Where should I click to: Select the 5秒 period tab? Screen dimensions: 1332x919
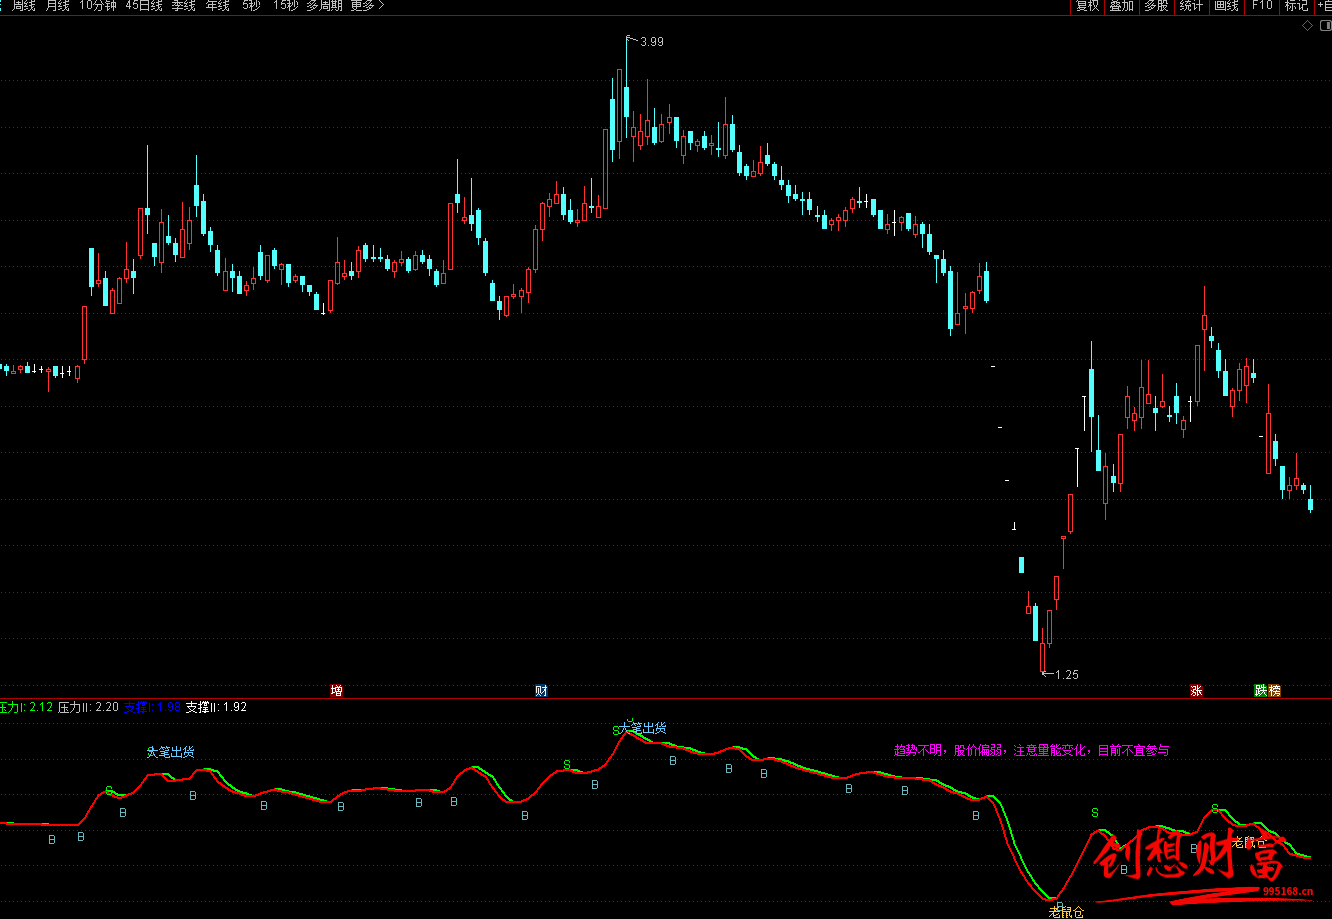251,6
